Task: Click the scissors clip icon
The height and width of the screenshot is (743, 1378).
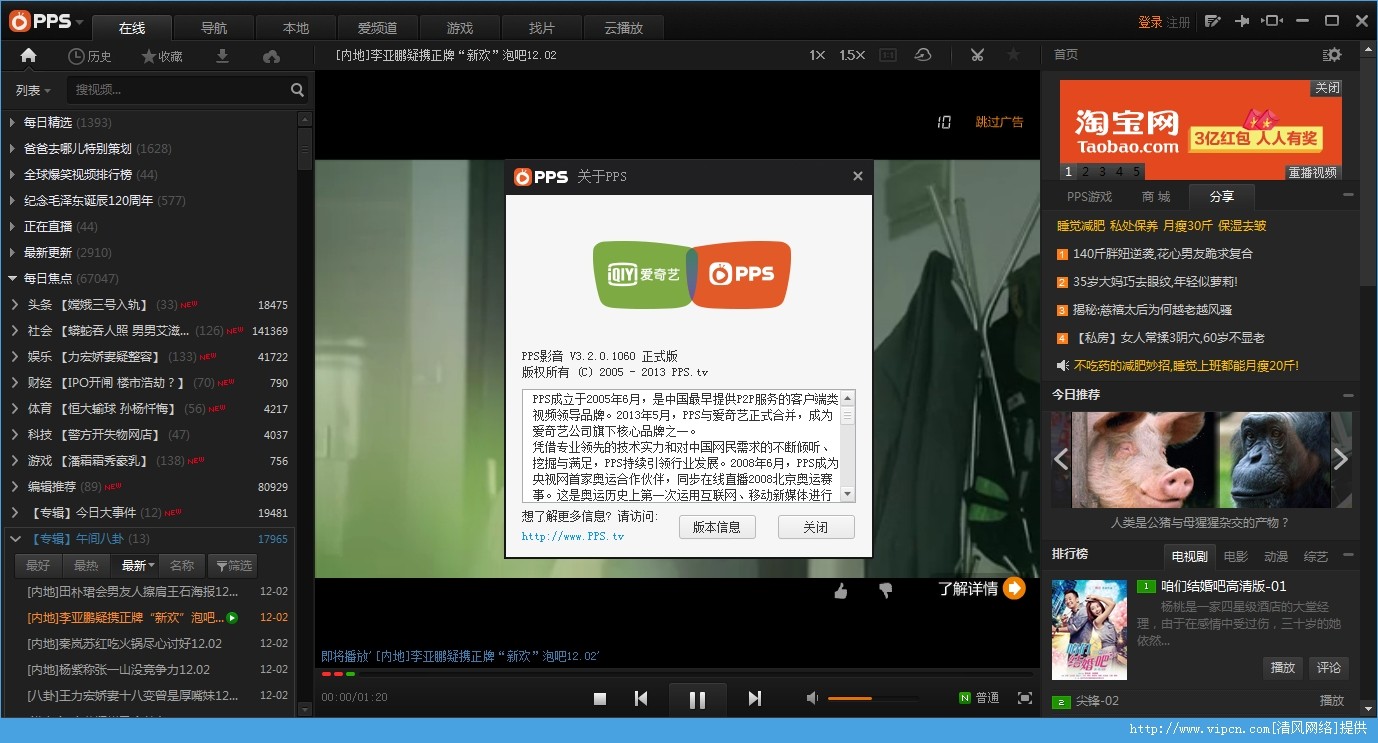Action: [977, 55]
